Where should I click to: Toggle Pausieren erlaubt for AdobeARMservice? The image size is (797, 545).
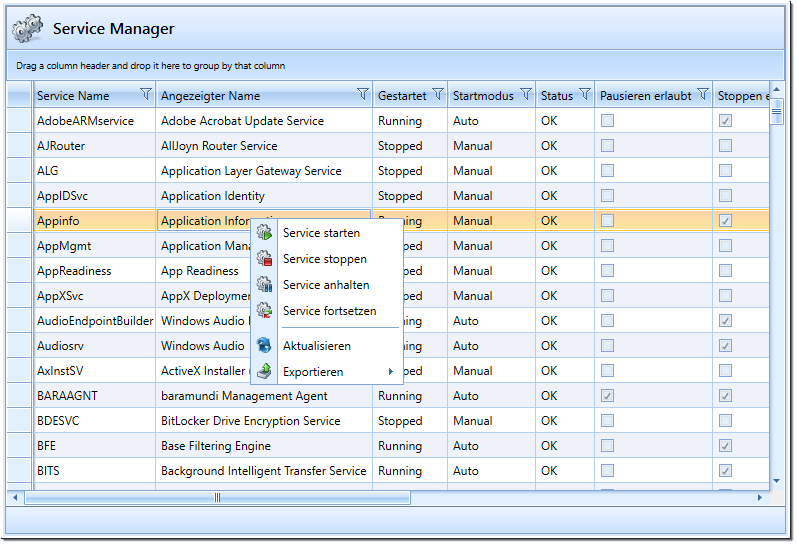607,120
